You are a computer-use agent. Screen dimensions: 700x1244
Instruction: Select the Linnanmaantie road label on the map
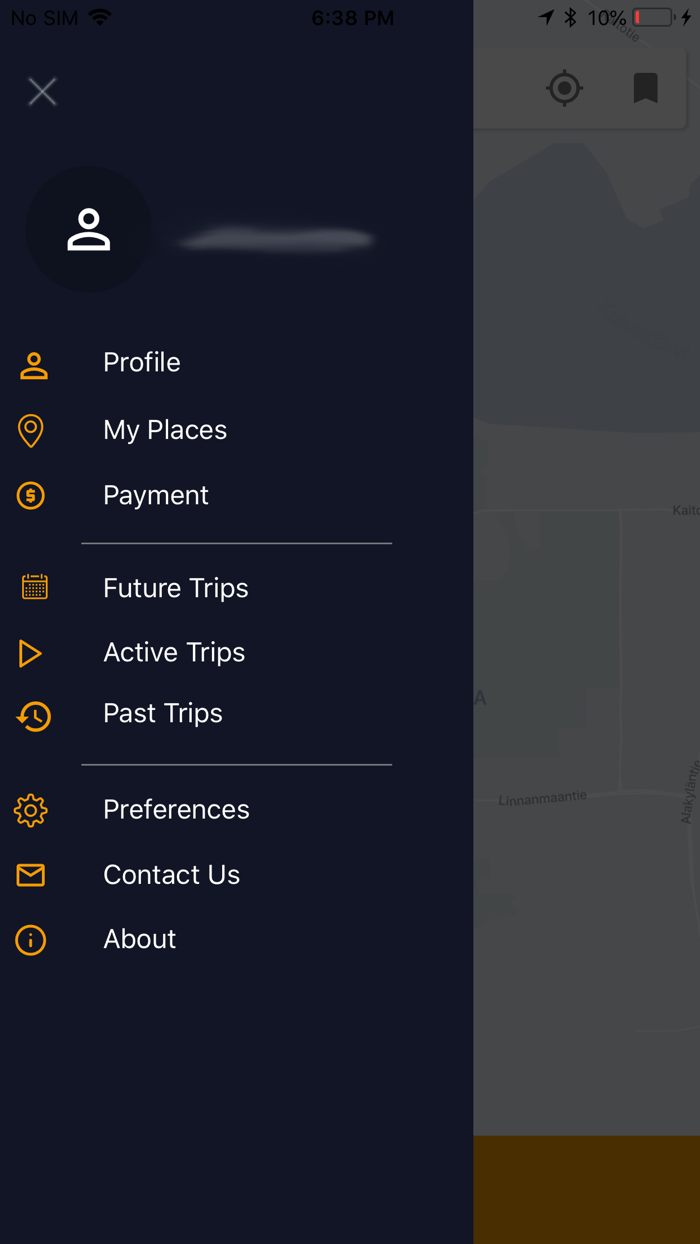tap(541, 798)
